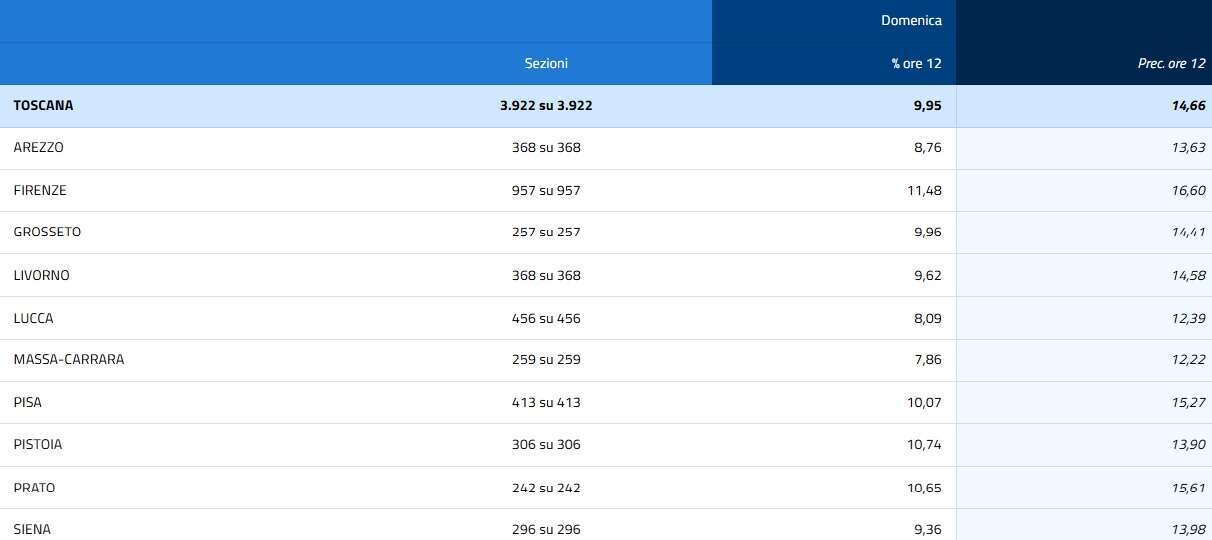1212x540 pixels.
Task: Click the 957 su 957 sections value
Action: point(546,190)
